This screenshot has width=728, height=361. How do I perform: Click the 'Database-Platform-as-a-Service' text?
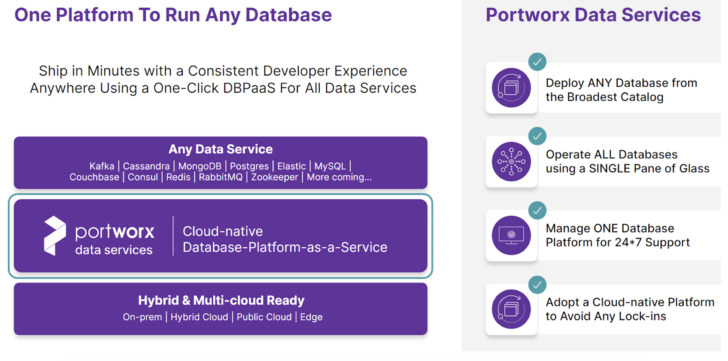pos(285,247)
